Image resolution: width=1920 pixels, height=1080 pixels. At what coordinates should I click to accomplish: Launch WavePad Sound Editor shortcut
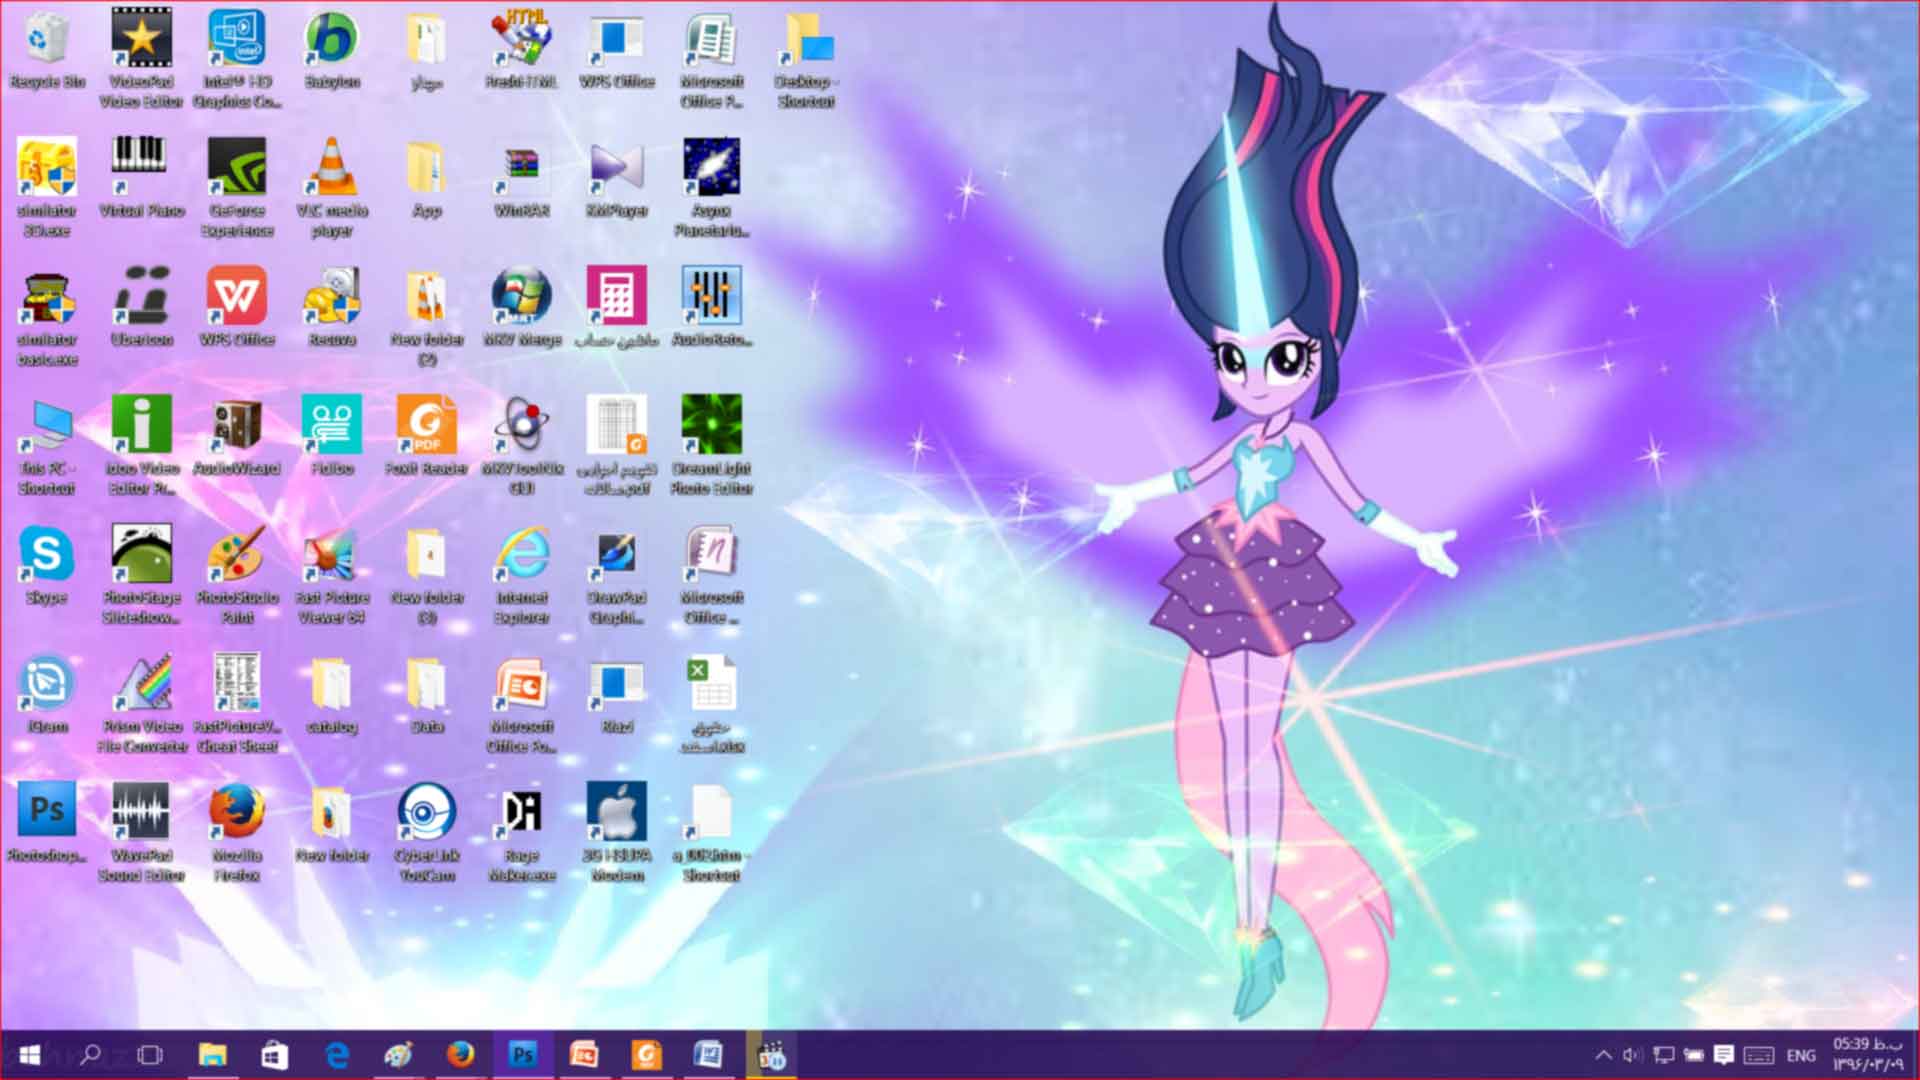coord(141,833)
